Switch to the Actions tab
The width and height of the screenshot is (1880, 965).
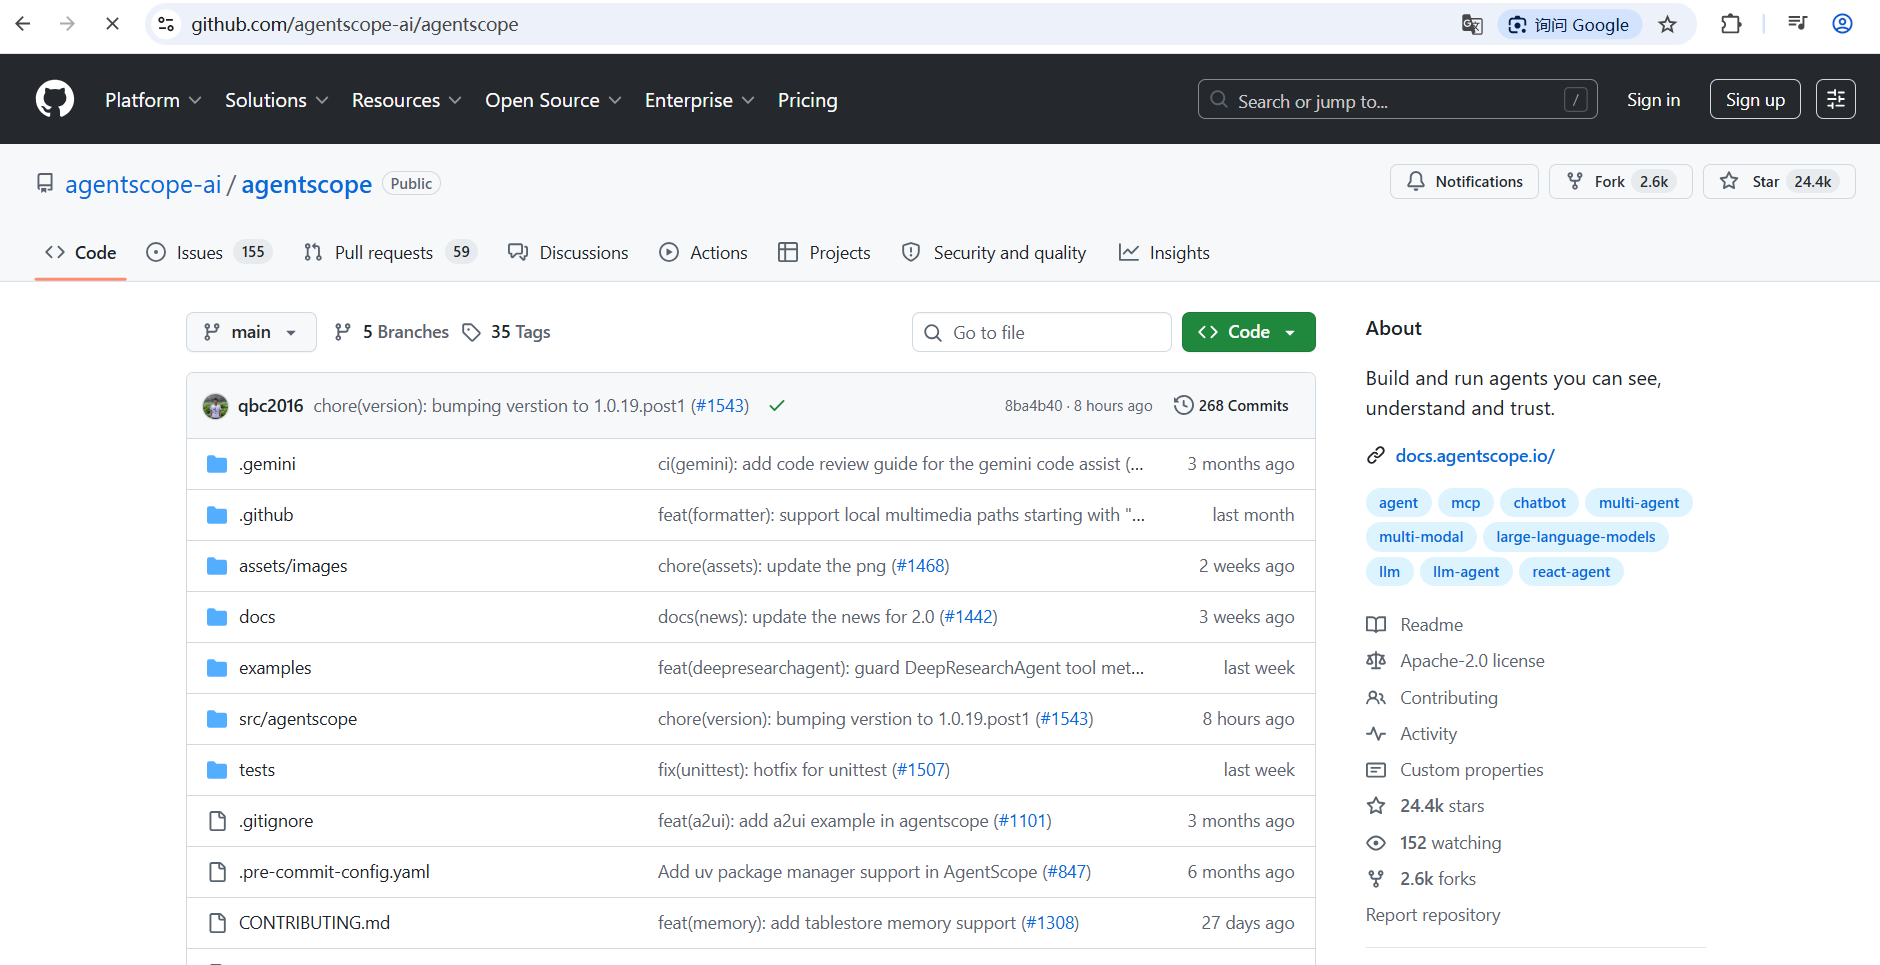coord(703,253)
